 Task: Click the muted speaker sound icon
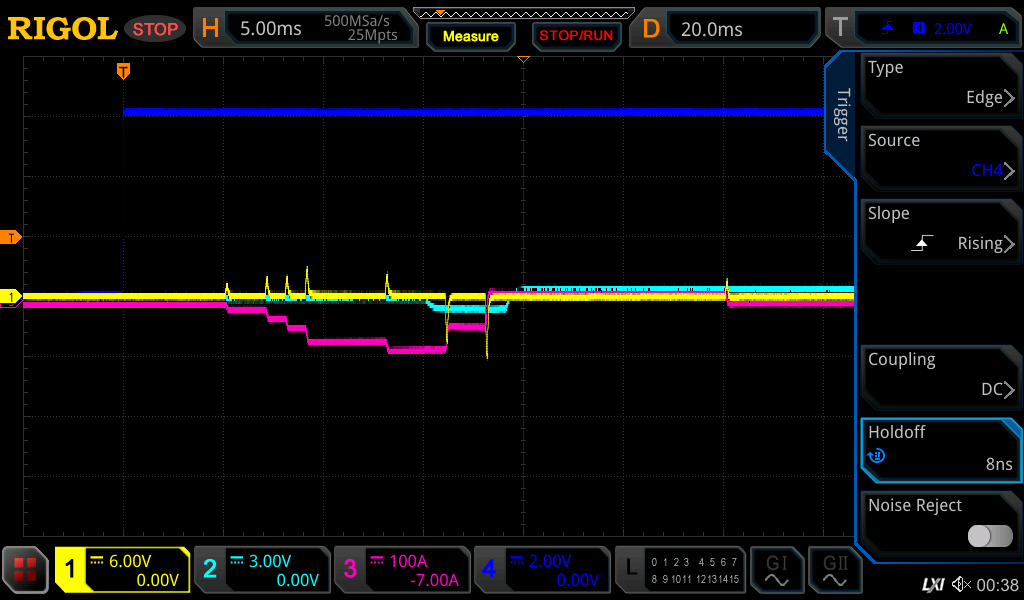(961, 583)
